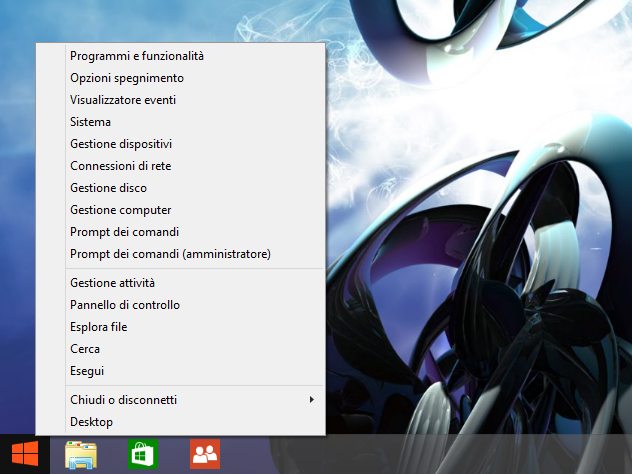632x474 pixels.
Task: Select Esplora file from the menu
Action: pyautogui.click(x=98, y=327)
